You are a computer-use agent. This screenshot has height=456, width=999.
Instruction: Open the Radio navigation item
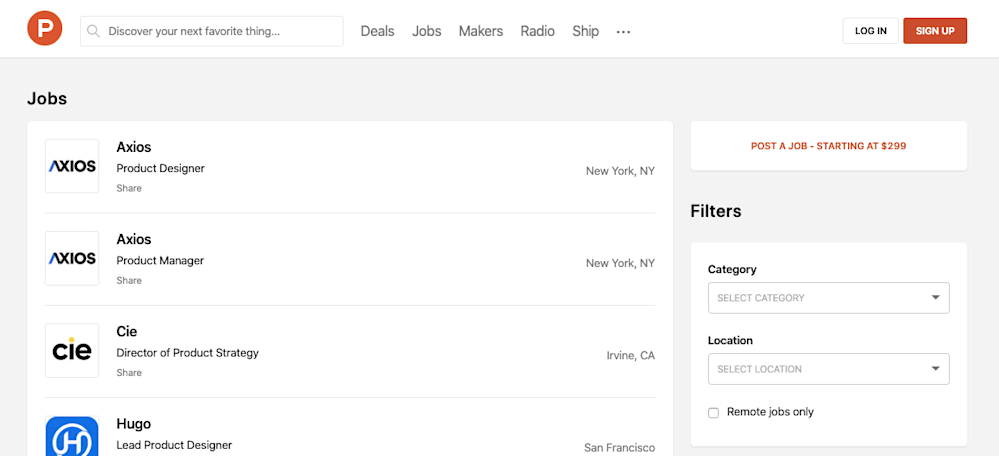pyautogui.click(x=537, y=31)
